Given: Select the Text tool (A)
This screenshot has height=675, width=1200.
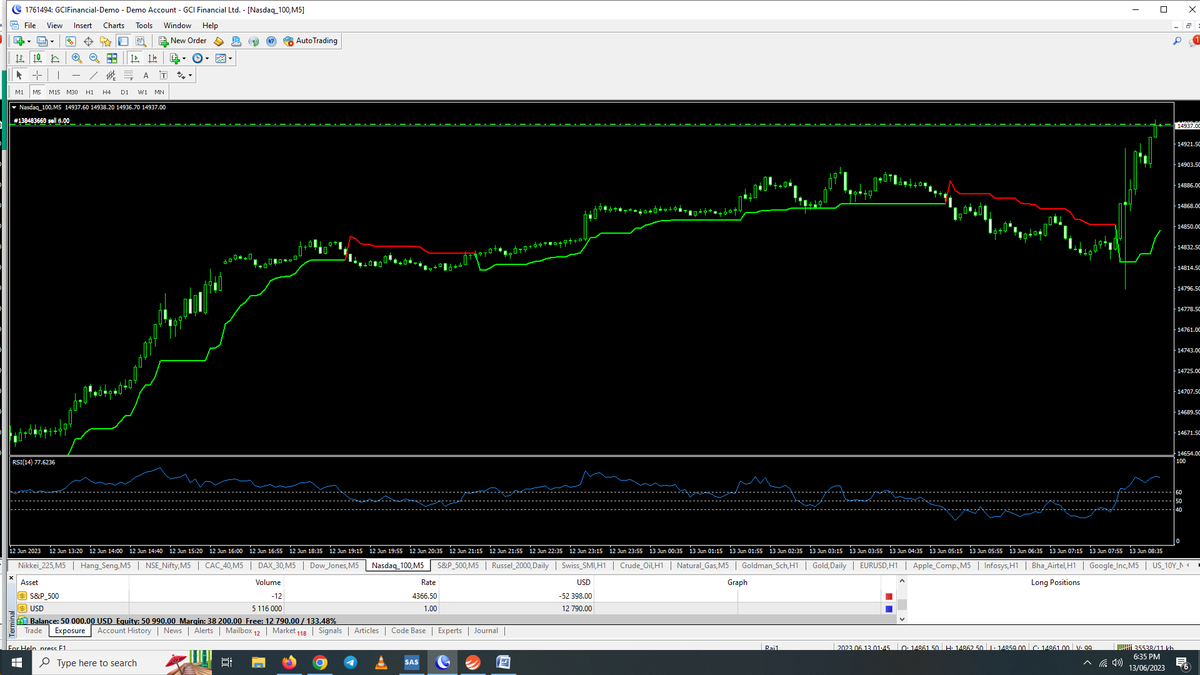Looking at the screenshot, I should [146, 75].
